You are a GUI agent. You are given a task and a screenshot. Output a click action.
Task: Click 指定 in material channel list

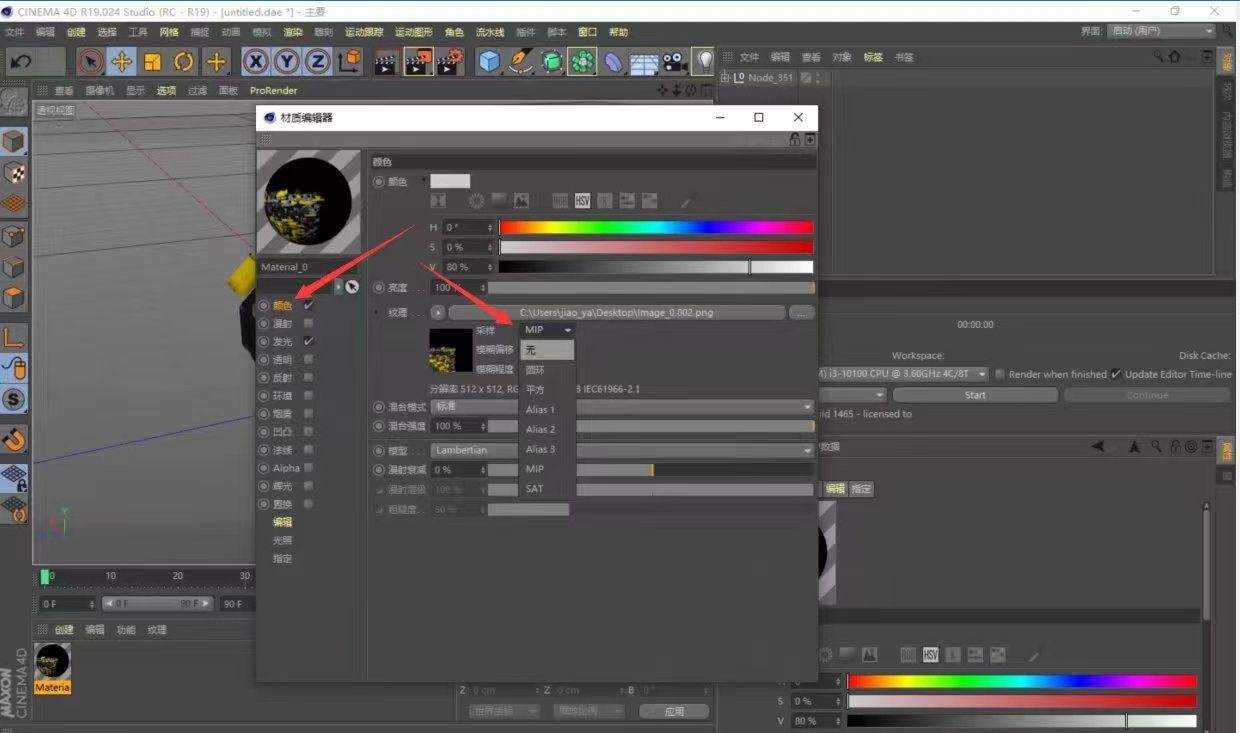[x=283, y=558]
